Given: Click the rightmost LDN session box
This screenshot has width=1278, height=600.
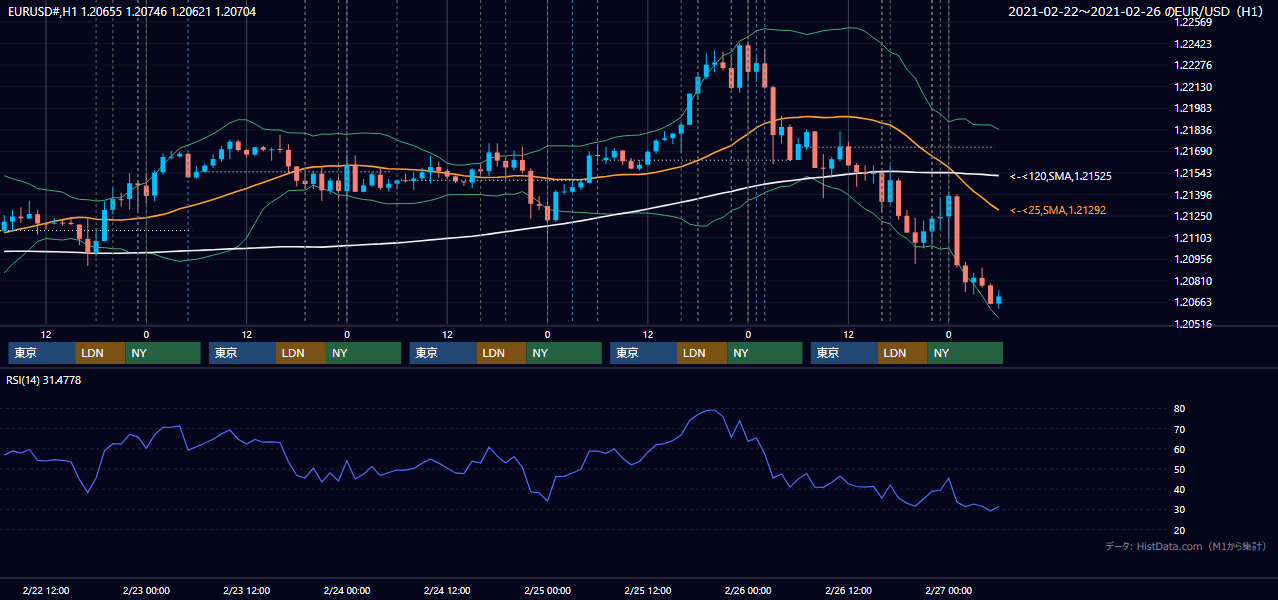Looking at the screenshot, I should 903,353.
